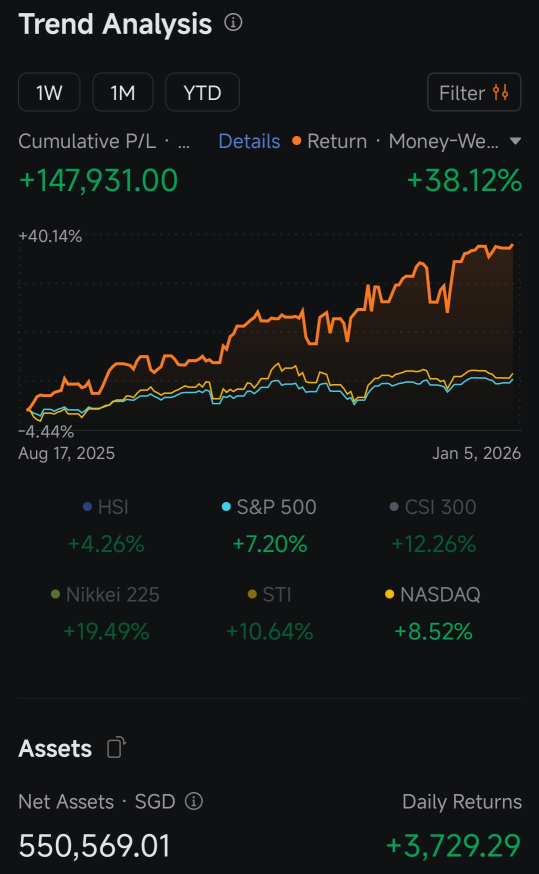The height and width of the screenshot is (874, 539).
Task: Tap the orange Return legend dot
Action: (x=297, y=141)
